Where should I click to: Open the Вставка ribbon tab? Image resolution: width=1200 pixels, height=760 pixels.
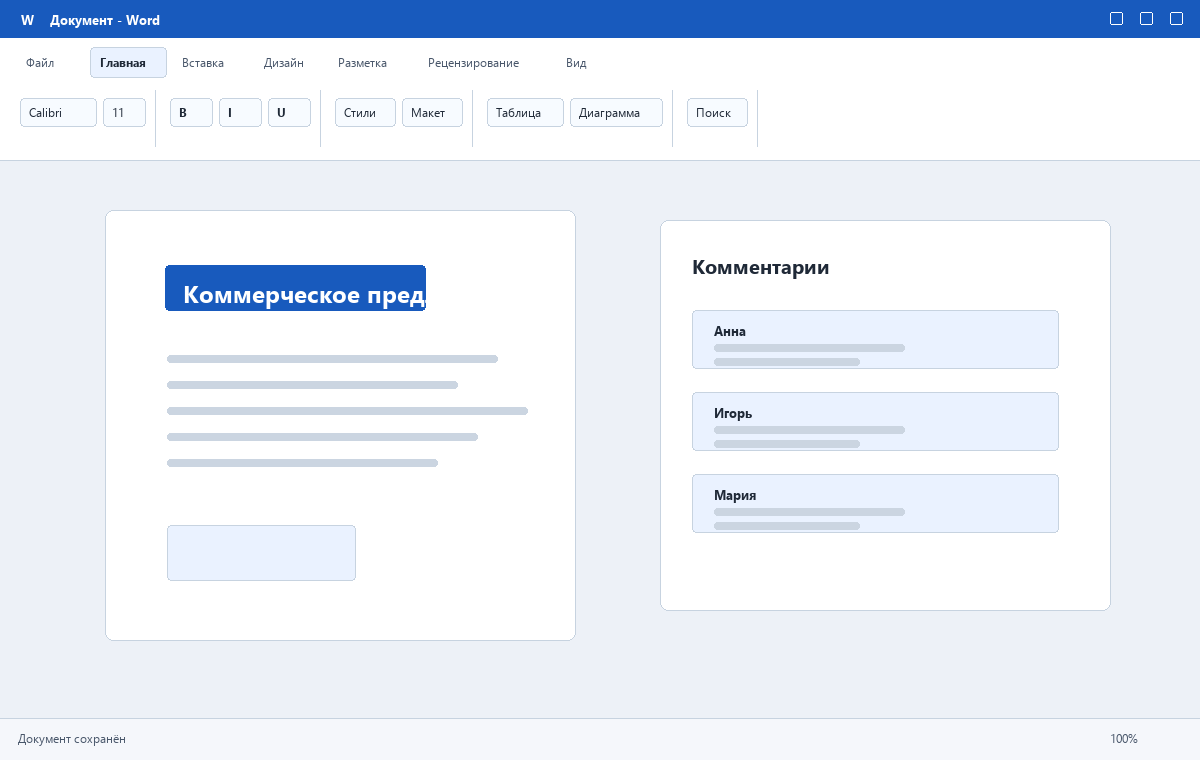pos(203,63)
